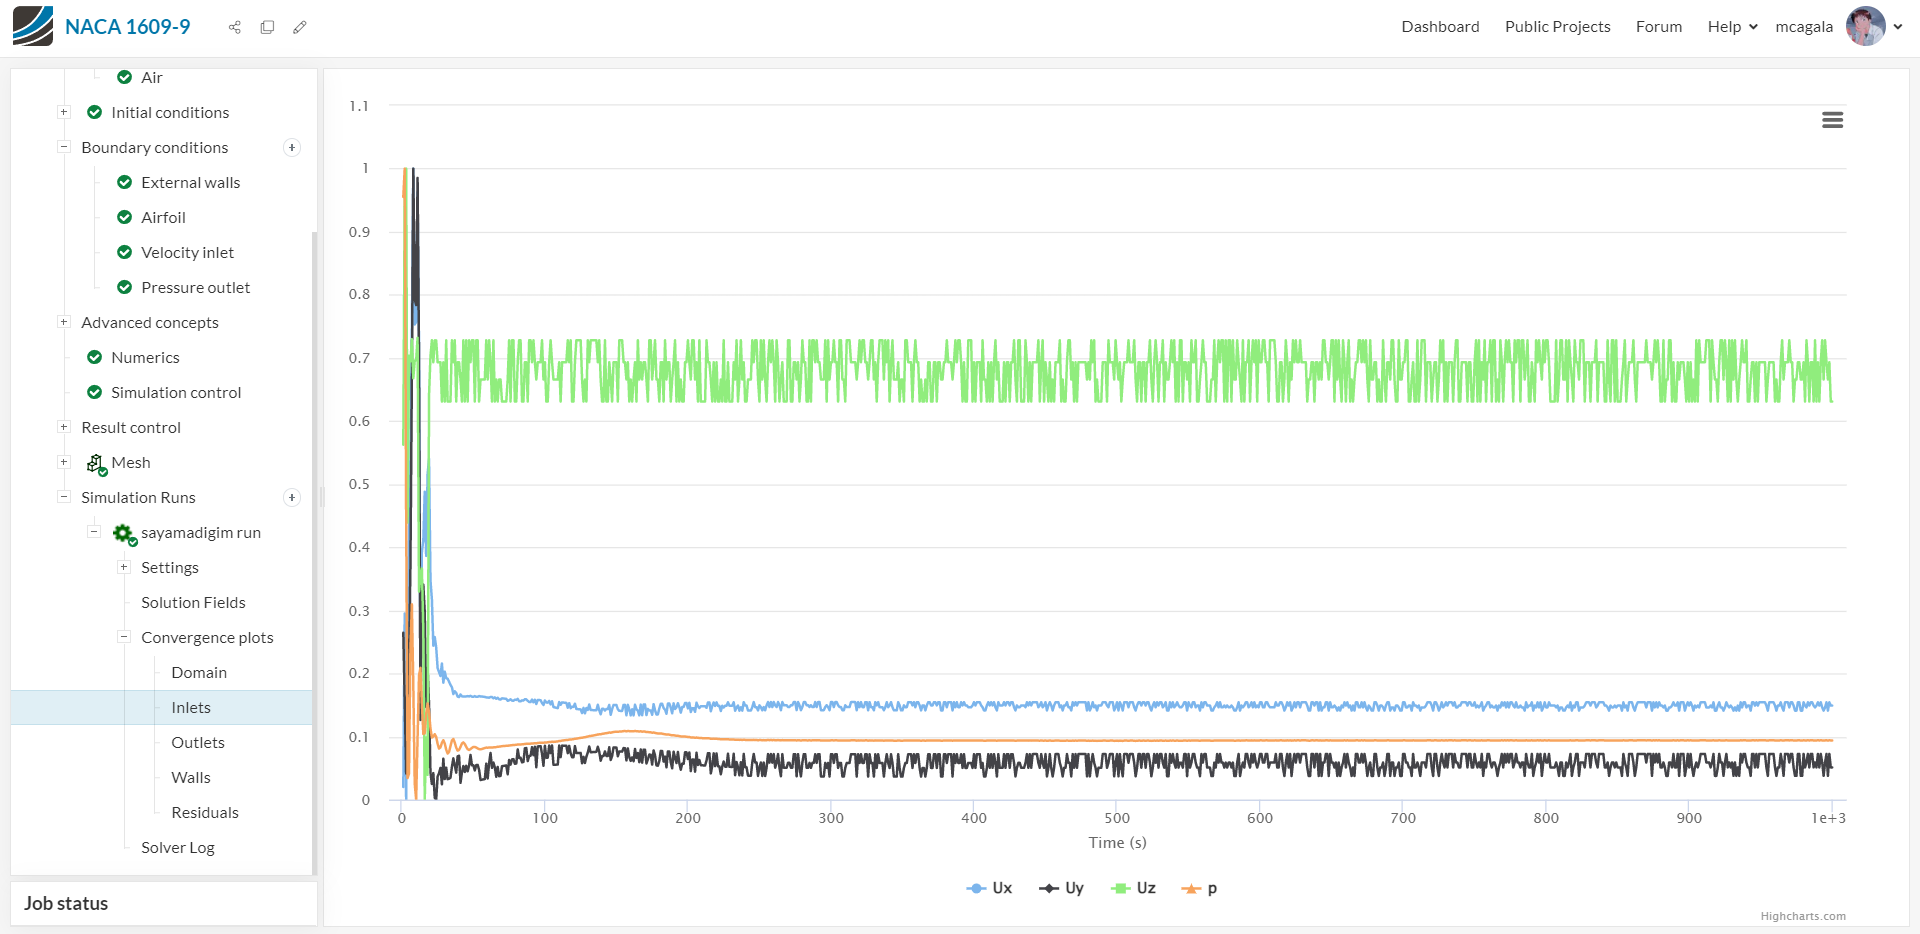
Task: Edit the project name with pencil icon
Action: click(299, 27)
